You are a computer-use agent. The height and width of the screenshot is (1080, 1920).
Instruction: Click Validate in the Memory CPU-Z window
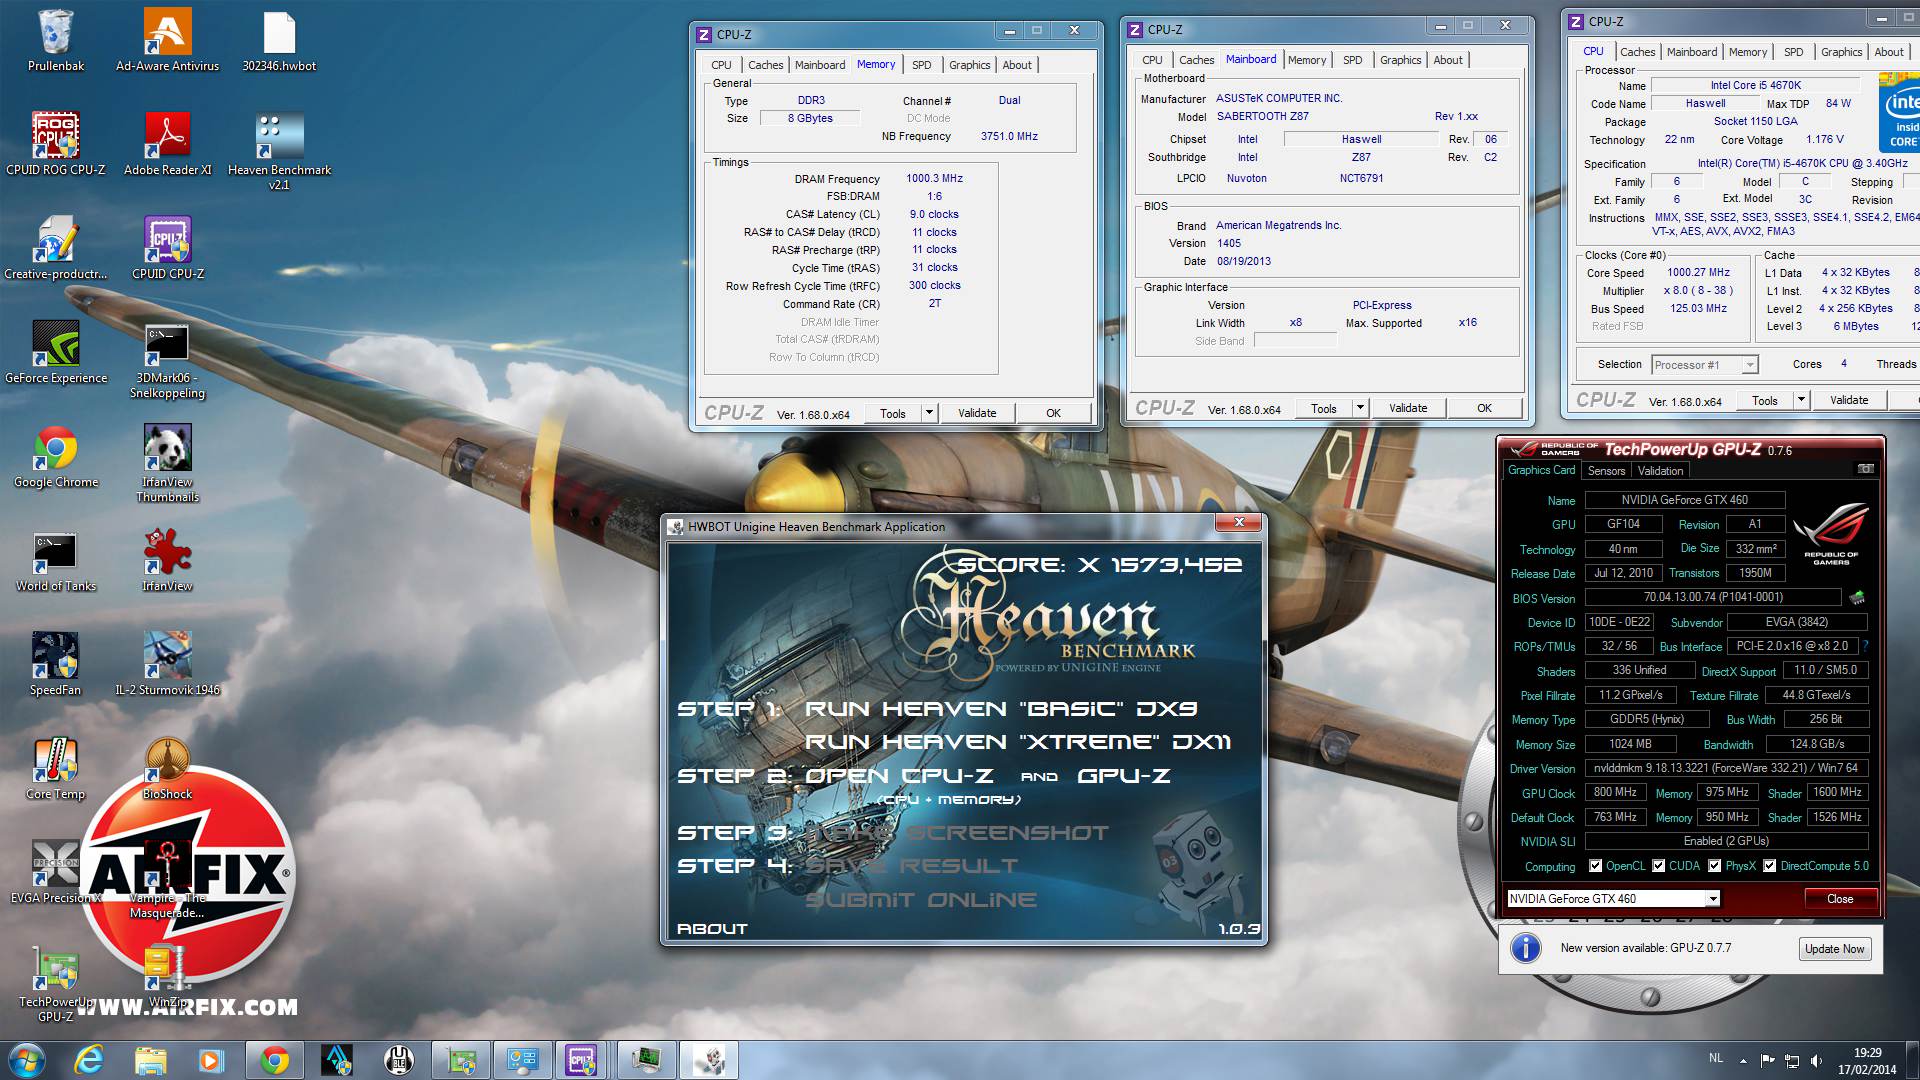pos(977,413)
